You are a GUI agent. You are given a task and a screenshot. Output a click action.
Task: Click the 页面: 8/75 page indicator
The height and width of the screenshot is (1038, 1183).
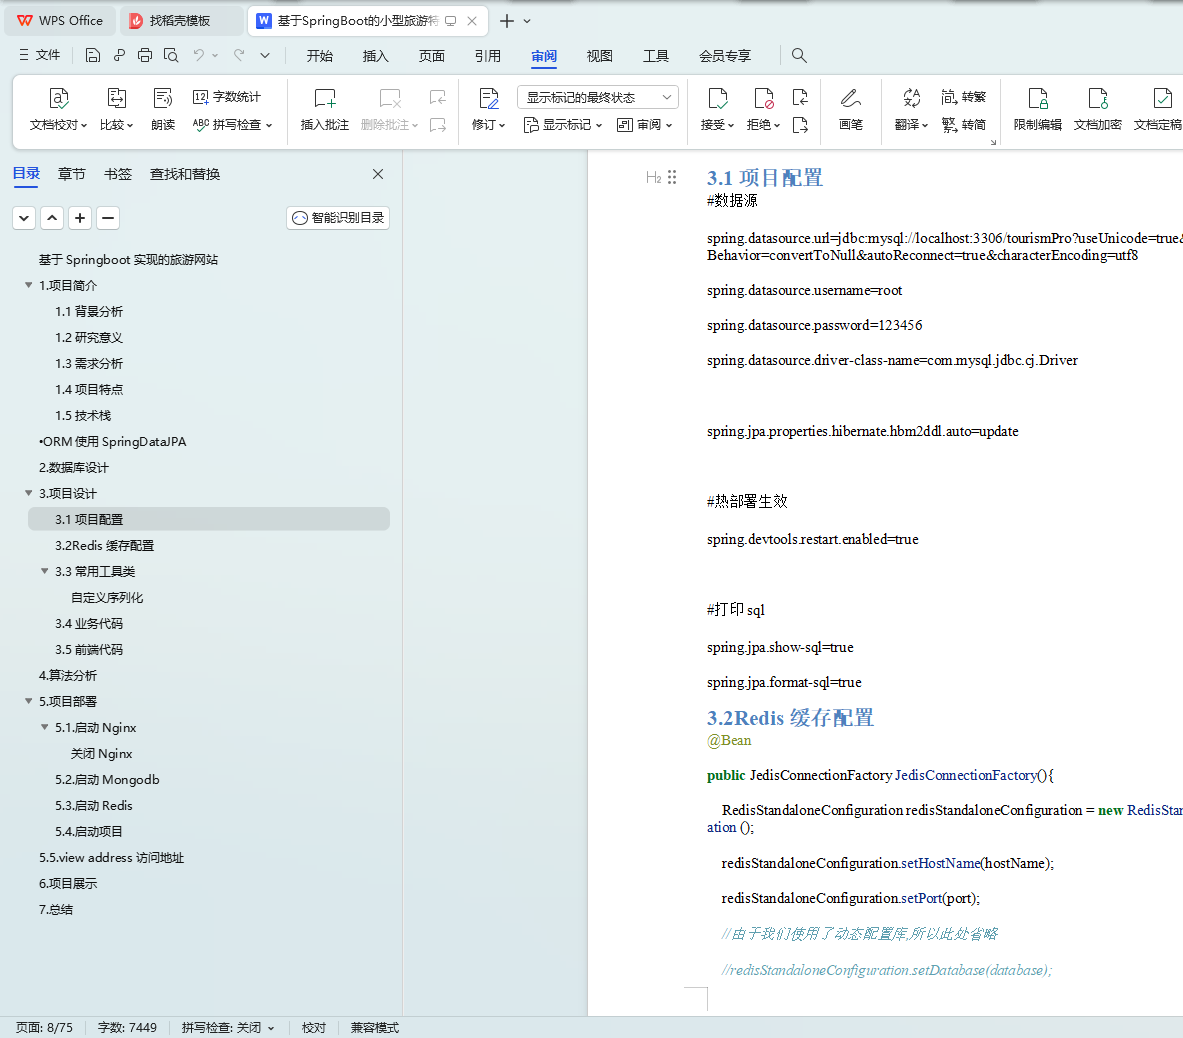point(45,1027)
